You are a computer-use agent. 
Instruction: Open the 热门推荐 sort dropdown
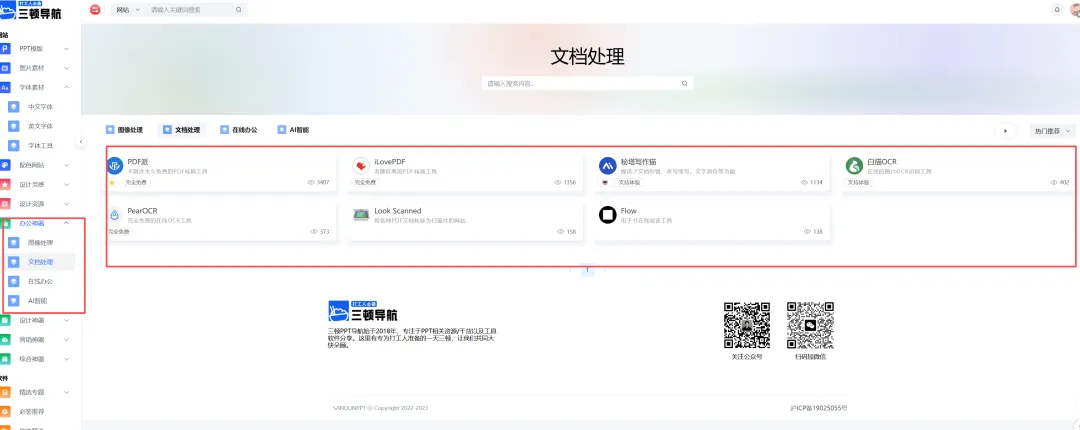[1052, 130]
